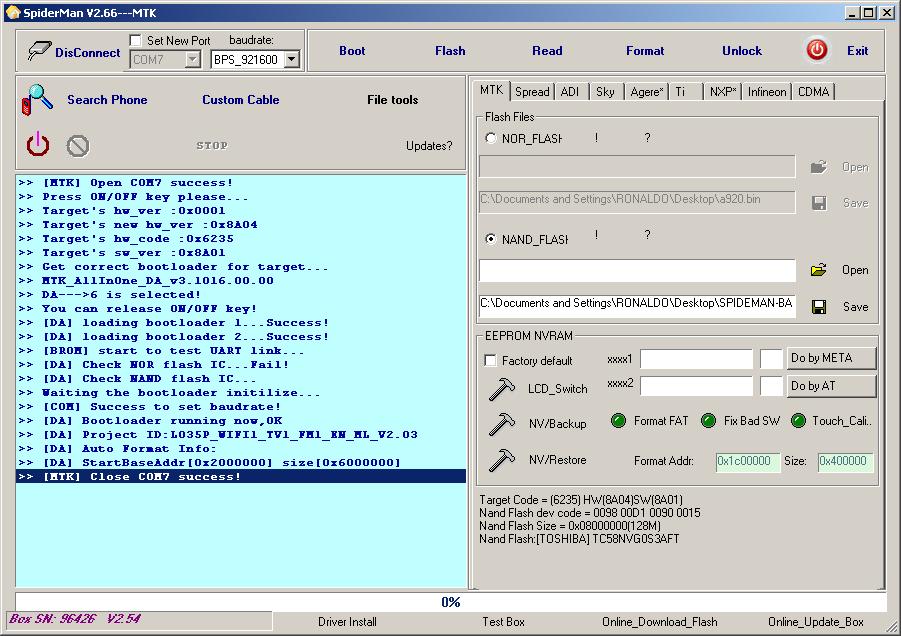This screenshot has height=636, width=901.
Task: Click the Size field 0x400000
Action: pyautogui.click(x=846, y=461)
